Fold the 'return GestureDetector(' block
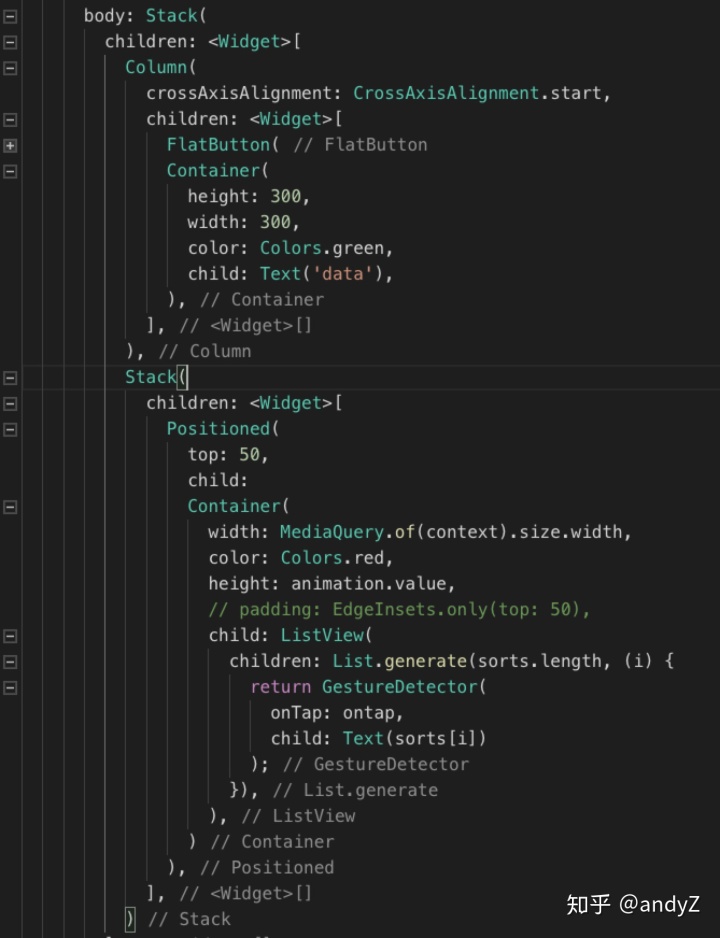Screen dimensions: 720x938 (x=10, y=687)
